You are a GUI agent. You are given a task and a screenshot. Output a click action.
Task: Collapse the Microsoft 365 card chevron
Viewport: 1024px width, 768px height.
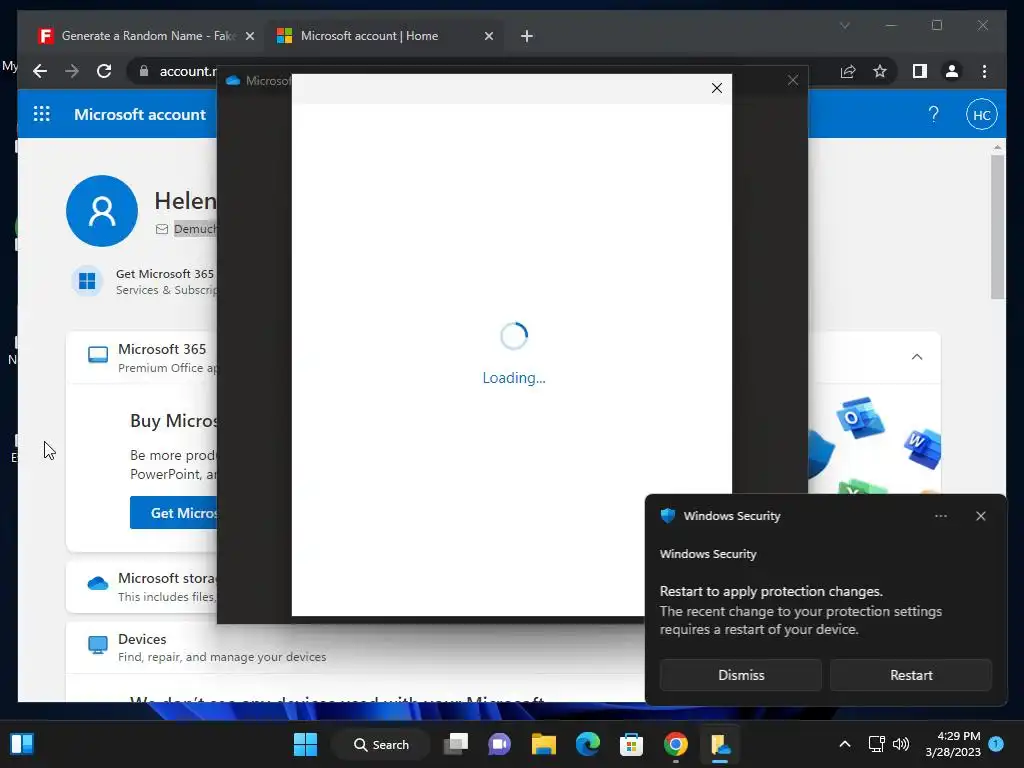pos(917,357)
